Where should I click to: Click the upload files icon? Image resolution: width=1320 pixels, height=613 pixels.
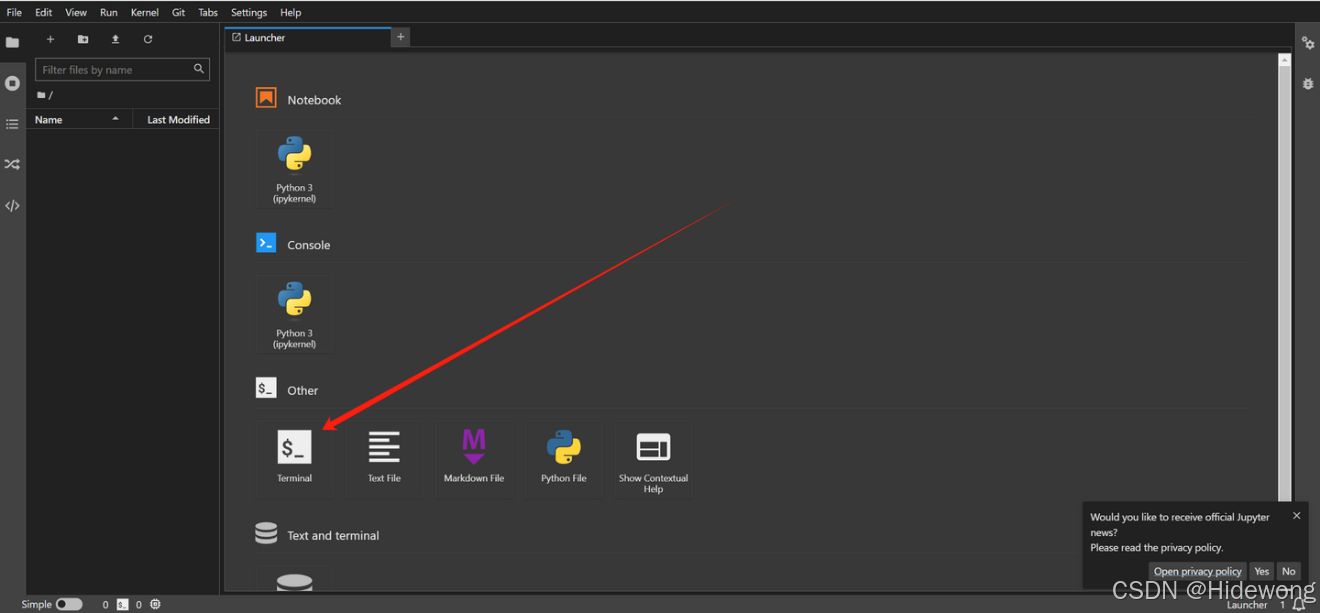(115, 39)
